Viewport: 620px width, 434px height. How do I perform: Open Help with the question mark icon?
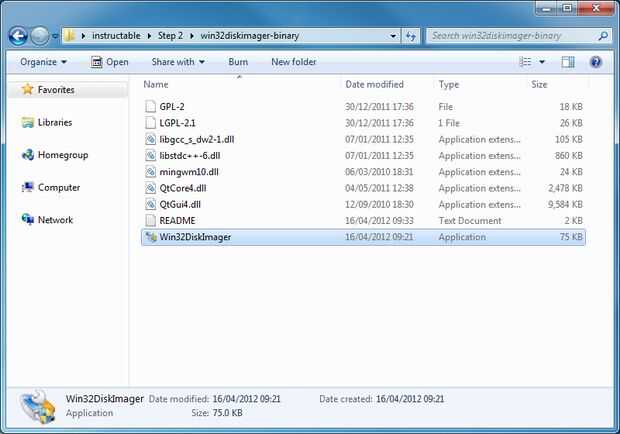point(596,62)
